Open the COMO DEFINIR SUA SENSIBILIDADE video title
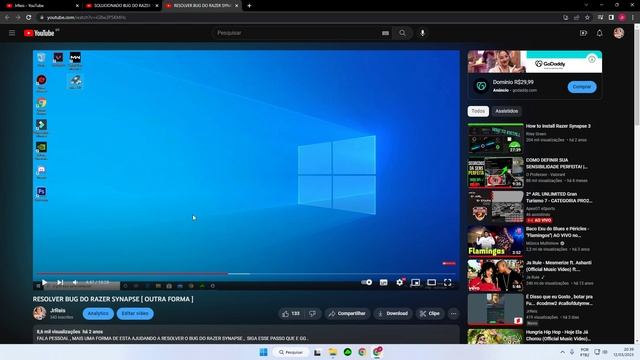Screen dimensions: 640x360 [x=557, y=163]
